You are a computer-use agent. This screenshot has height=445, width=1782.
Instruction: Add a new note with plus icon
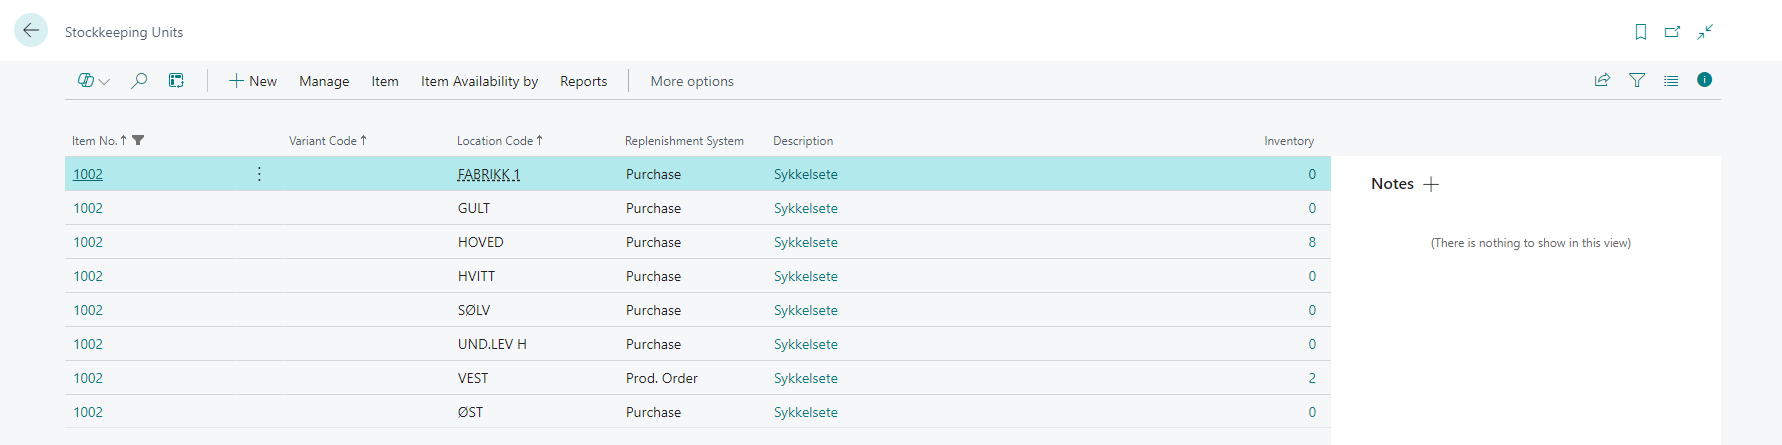pyautogui.click(x=1431, y=184)
